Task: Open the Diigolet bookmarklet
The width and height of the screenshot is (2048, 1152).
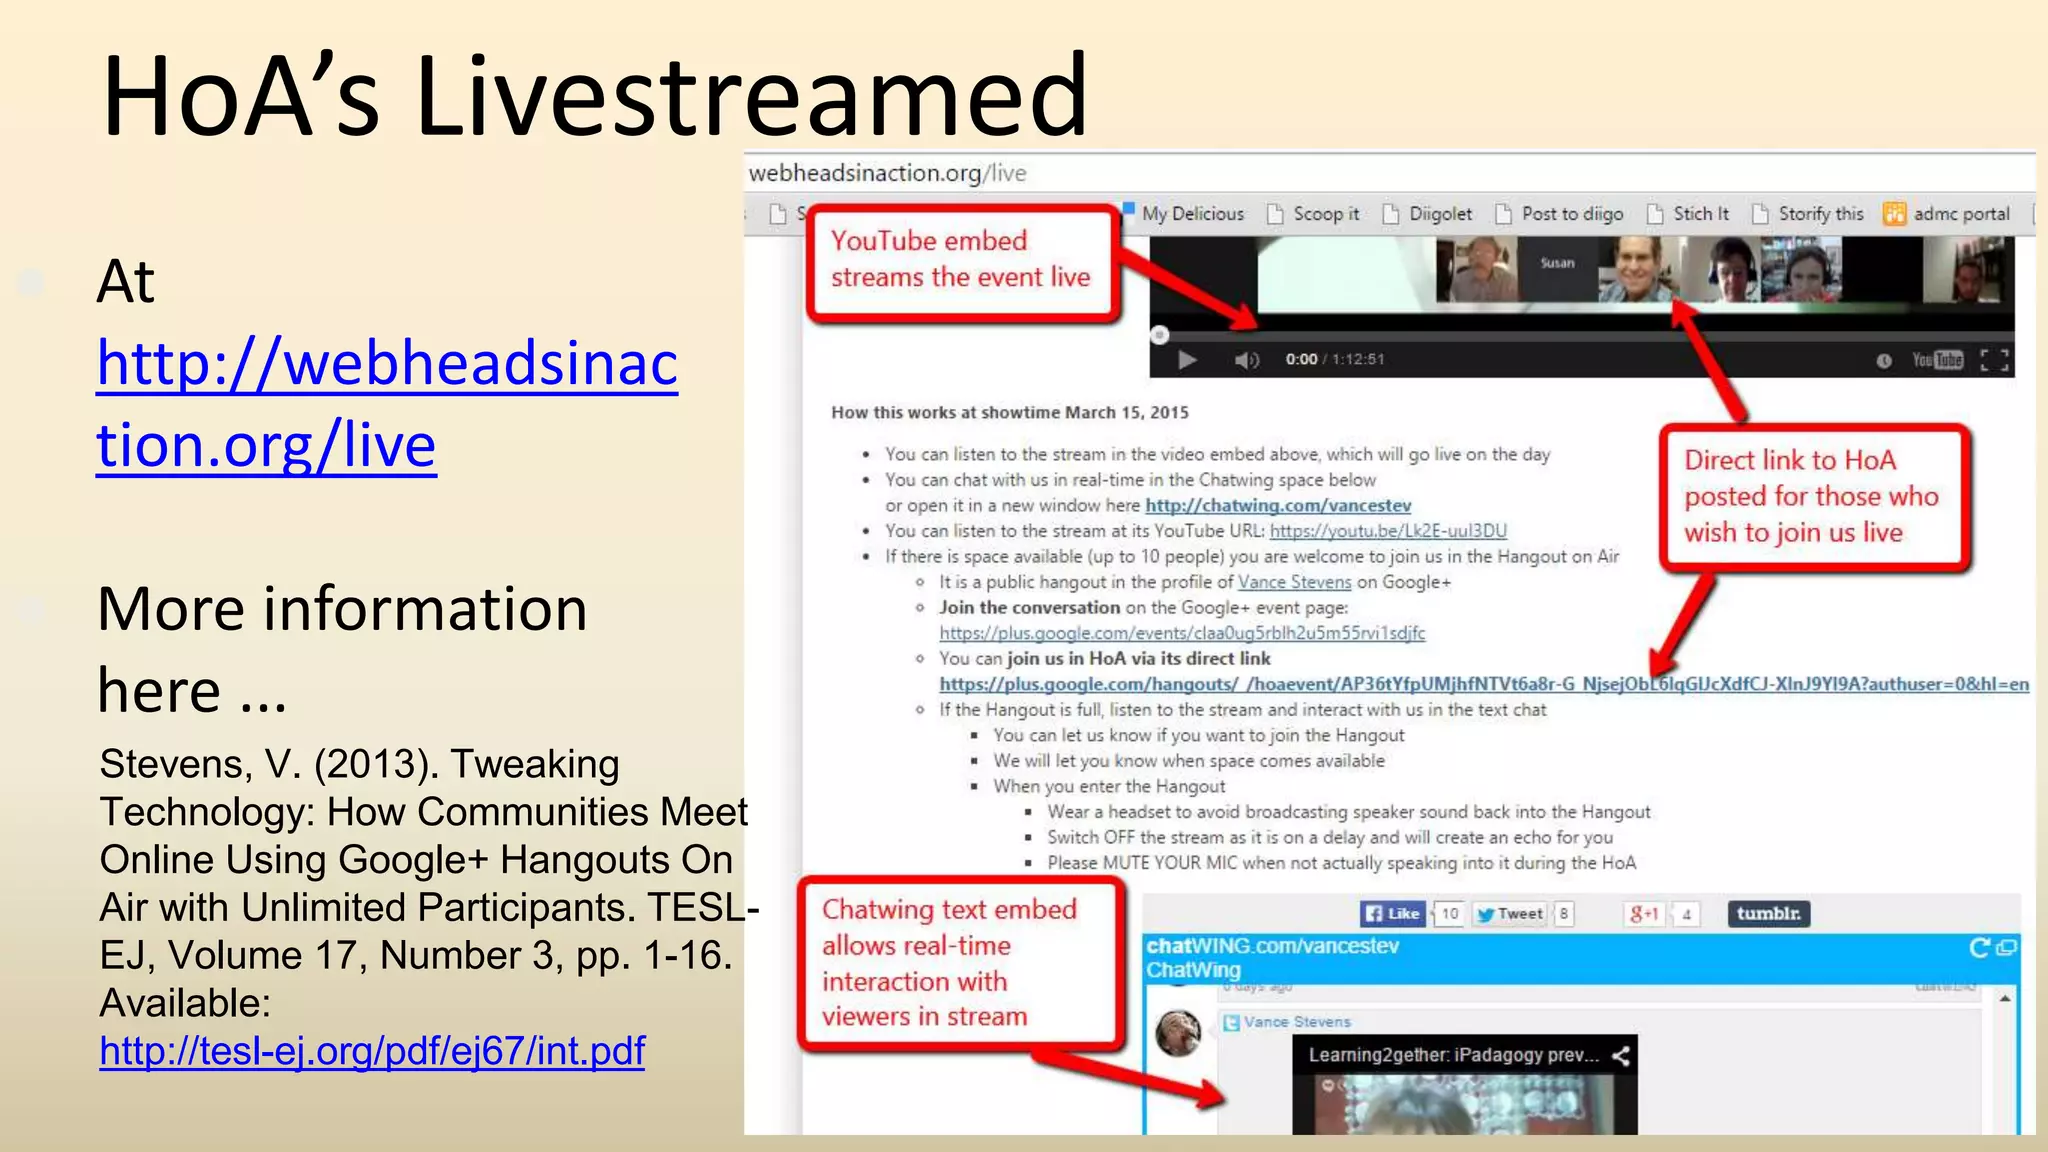Action: (x=1428, y=214)
